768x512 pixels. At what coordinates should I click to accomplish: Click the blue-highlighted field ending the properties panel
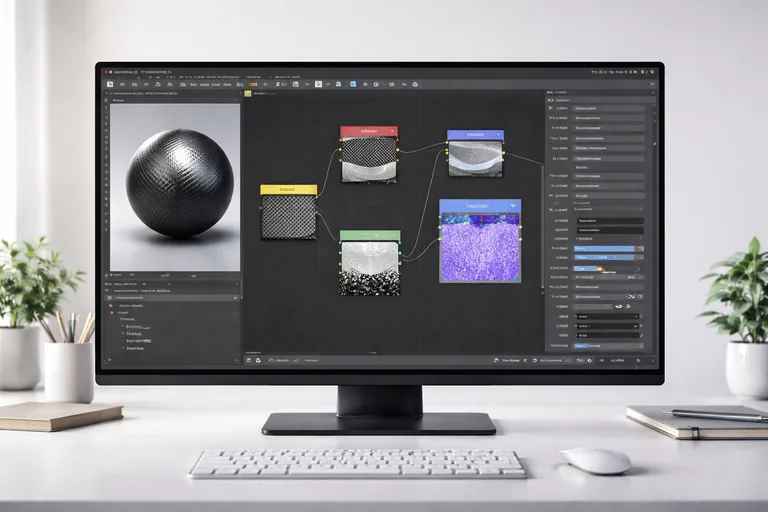click(609, 346)
